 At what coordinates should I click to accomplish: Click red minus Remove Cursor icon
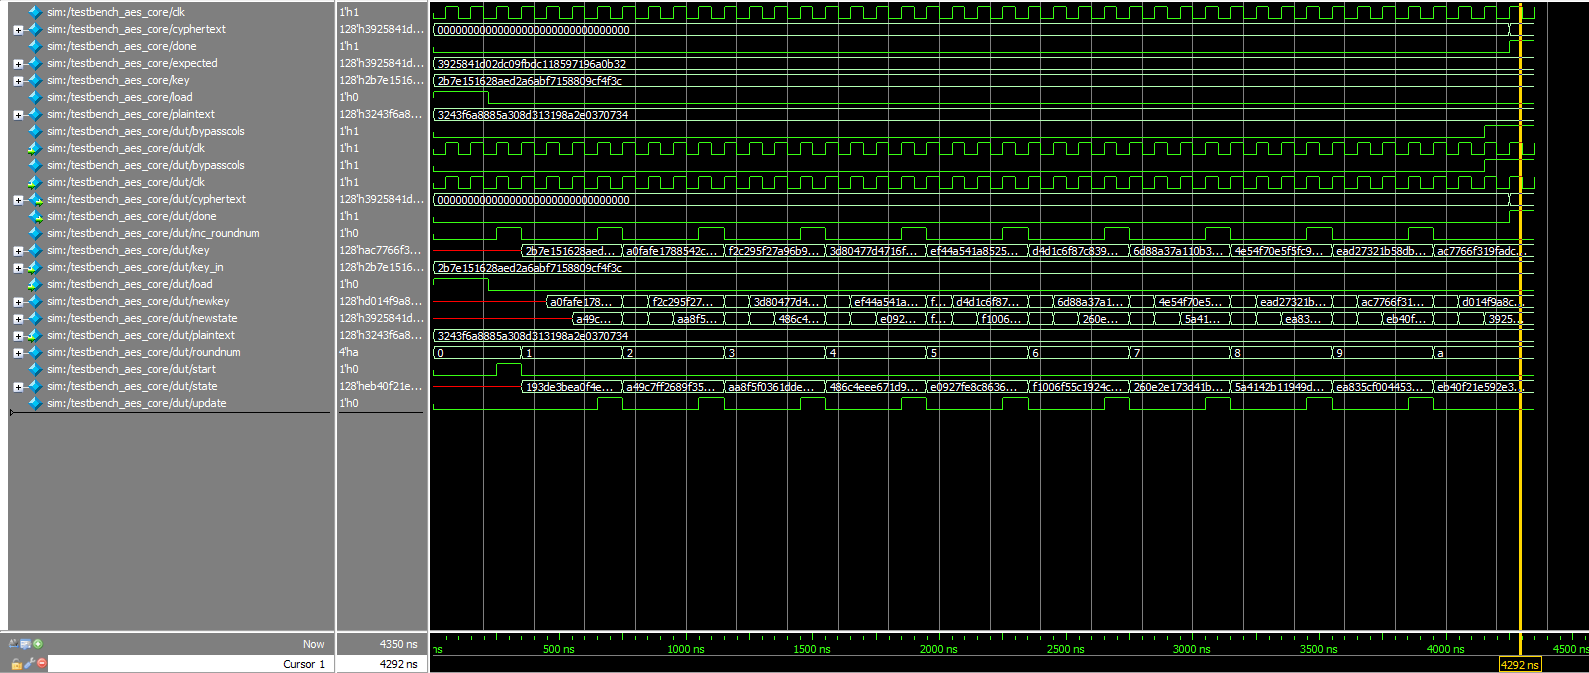pos(42,664)
